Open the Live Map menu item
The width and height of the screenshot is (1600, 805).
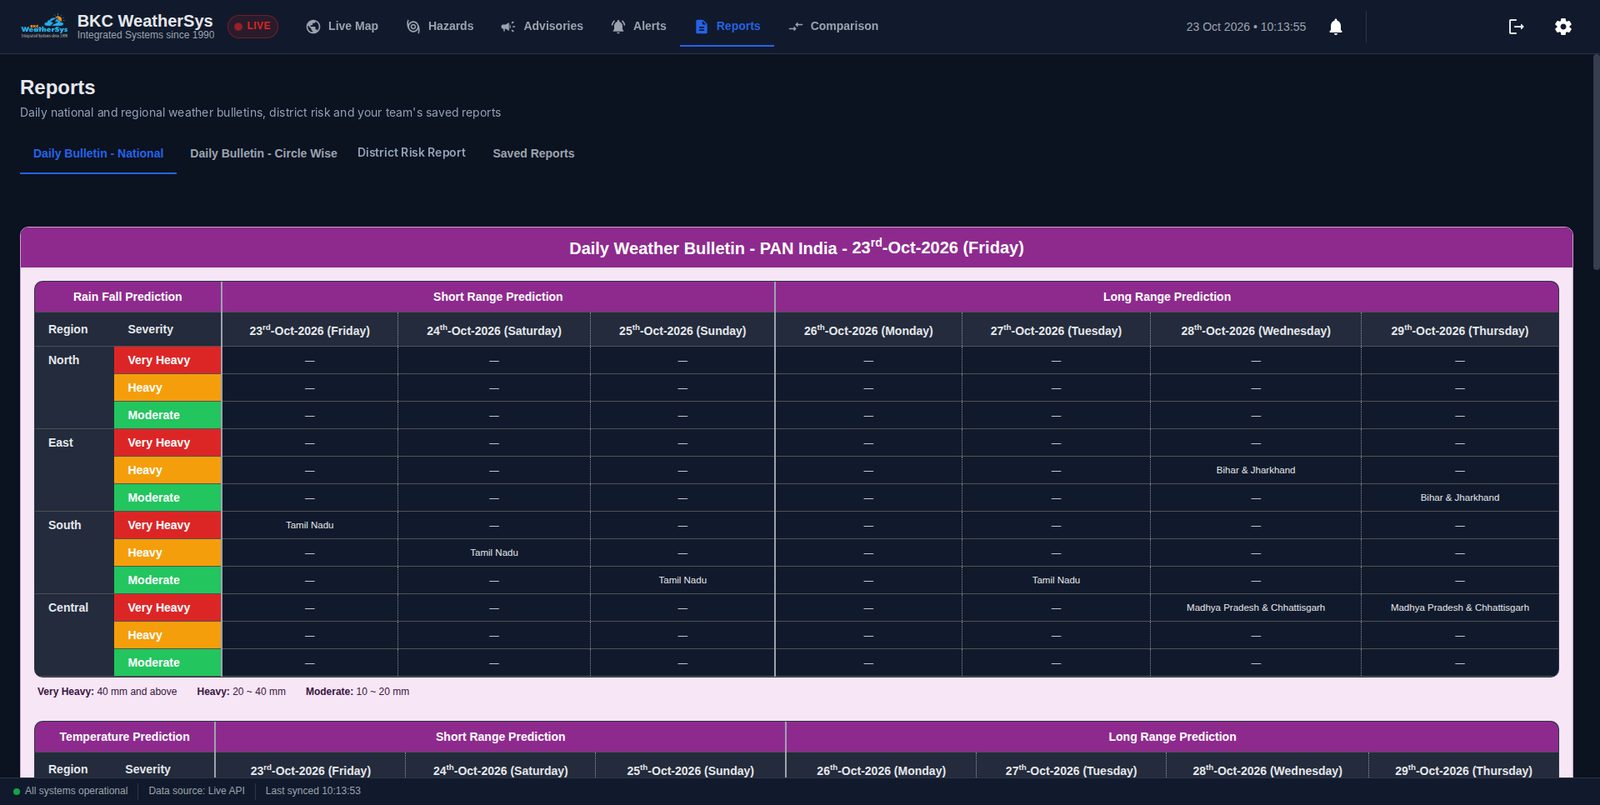[342, 26]
